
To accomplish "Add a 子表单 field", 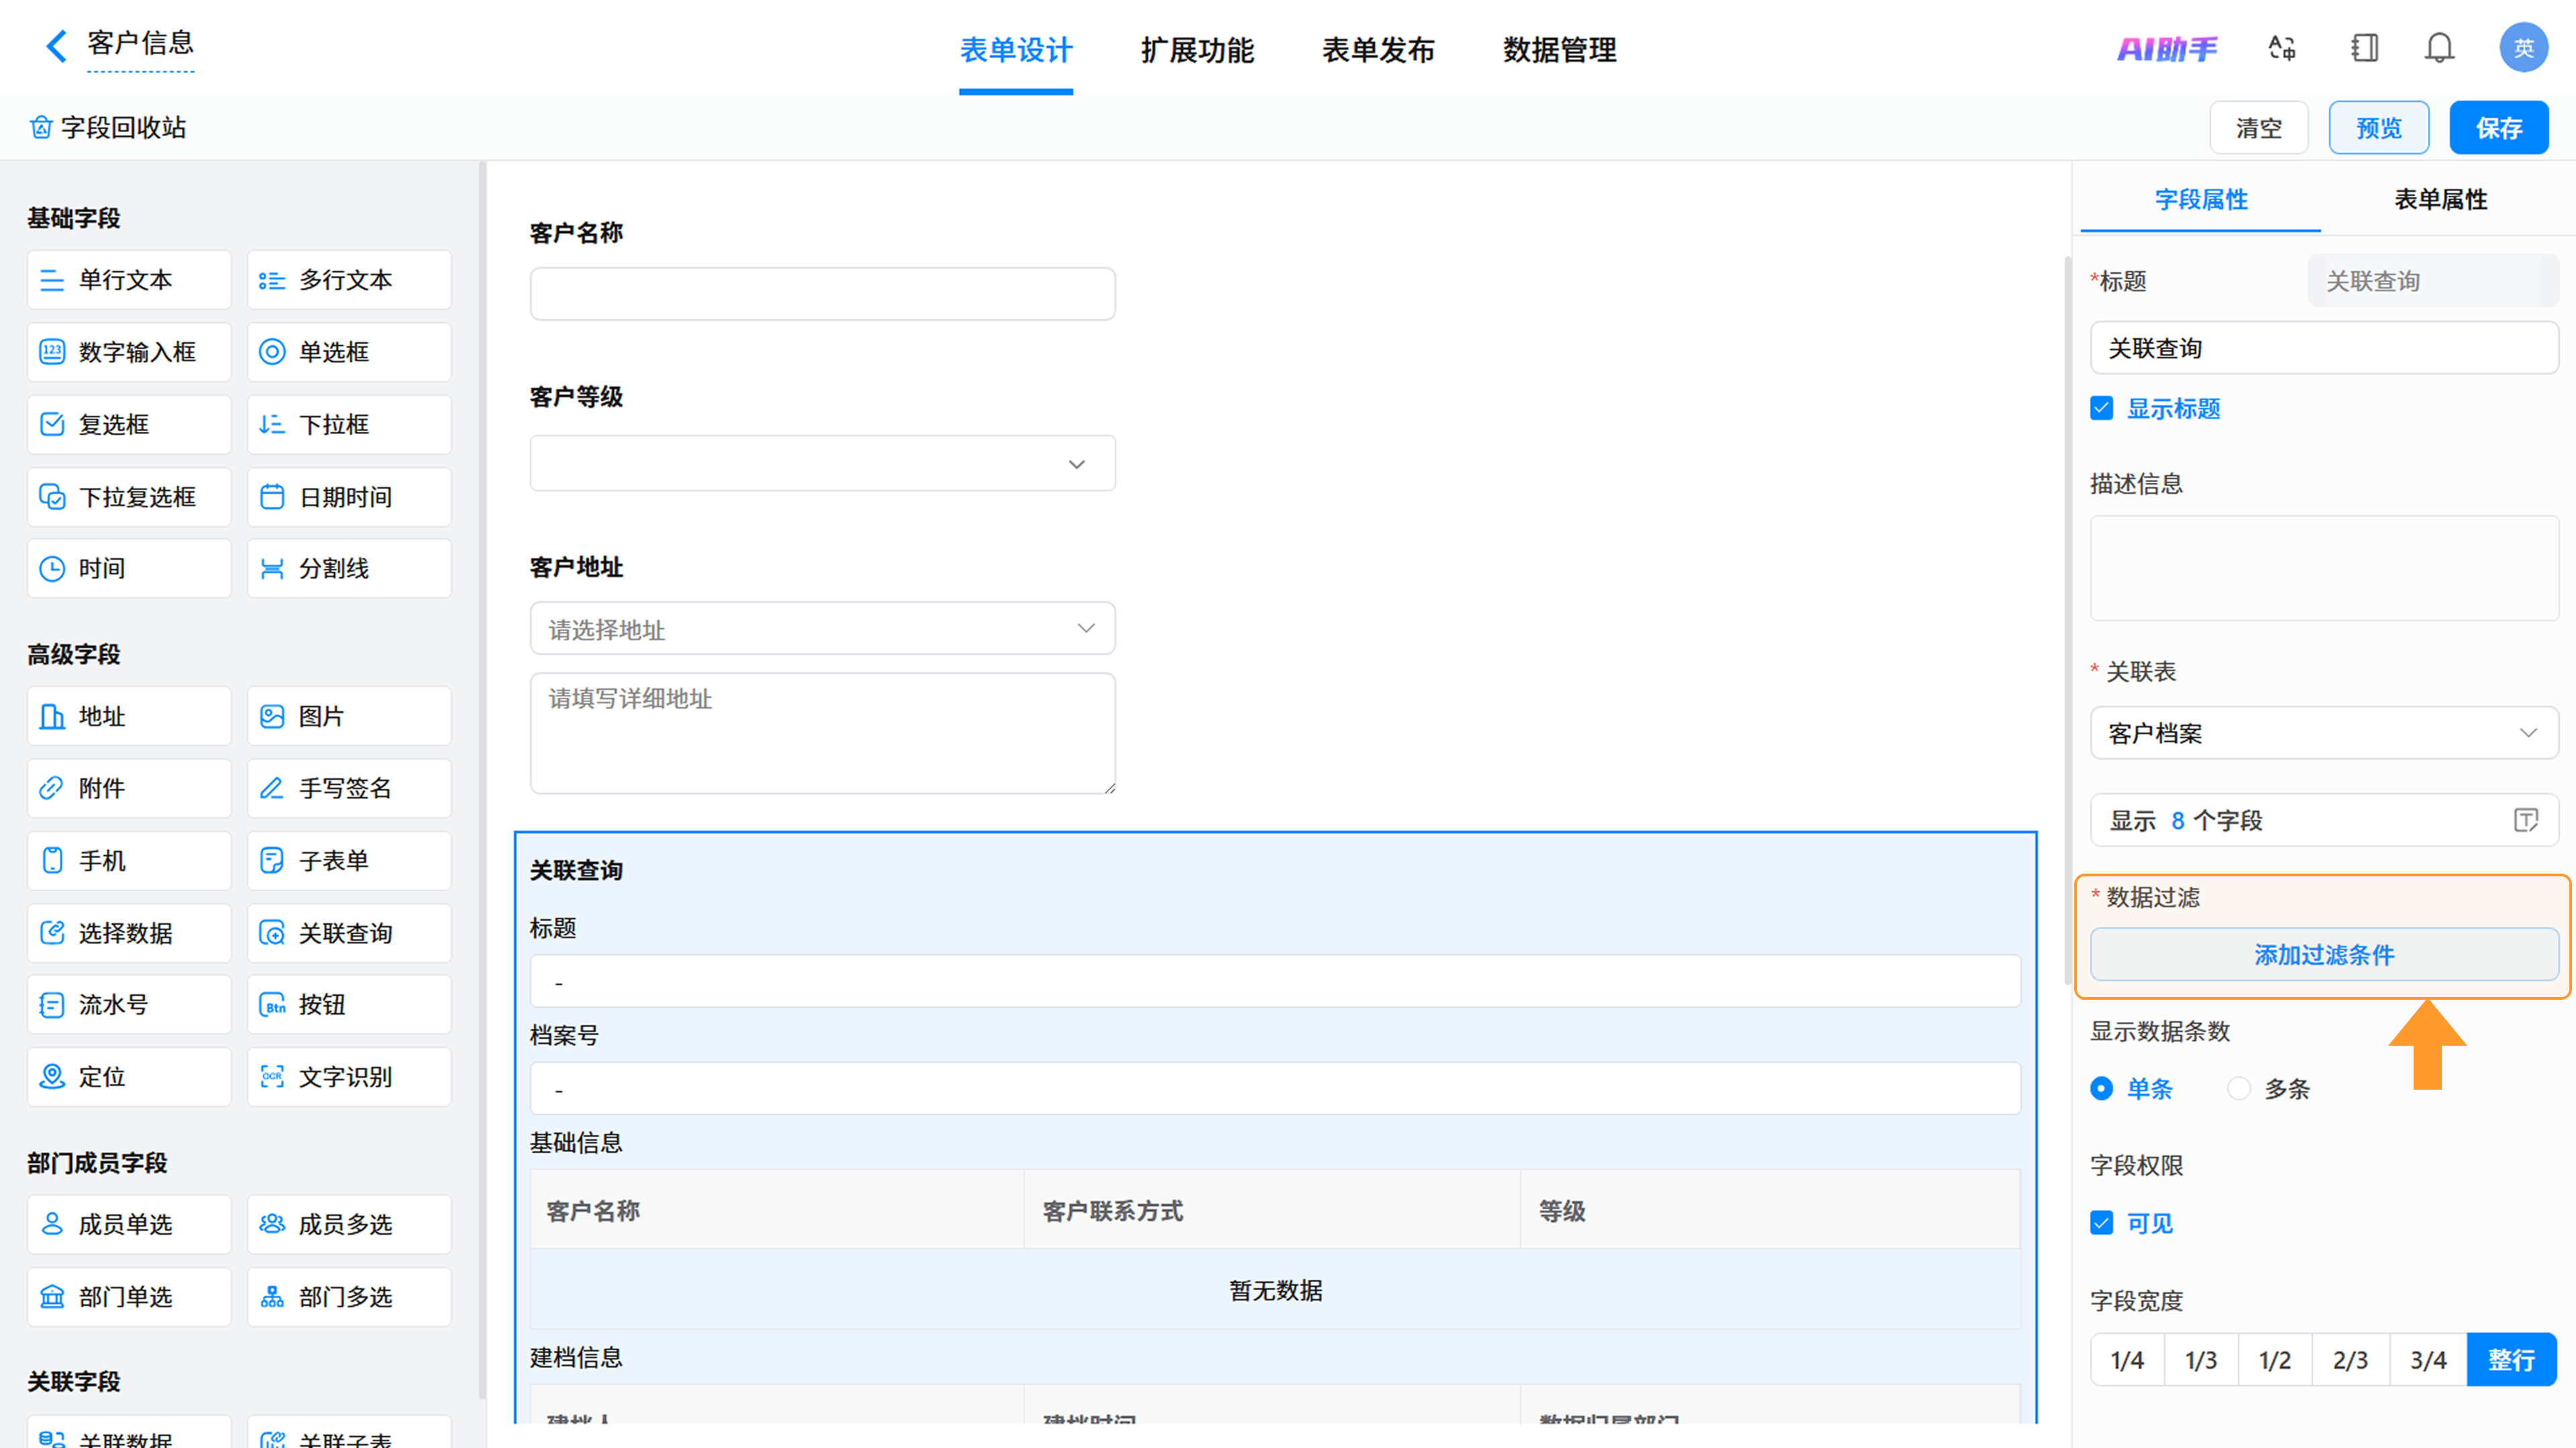I will 349,860.
